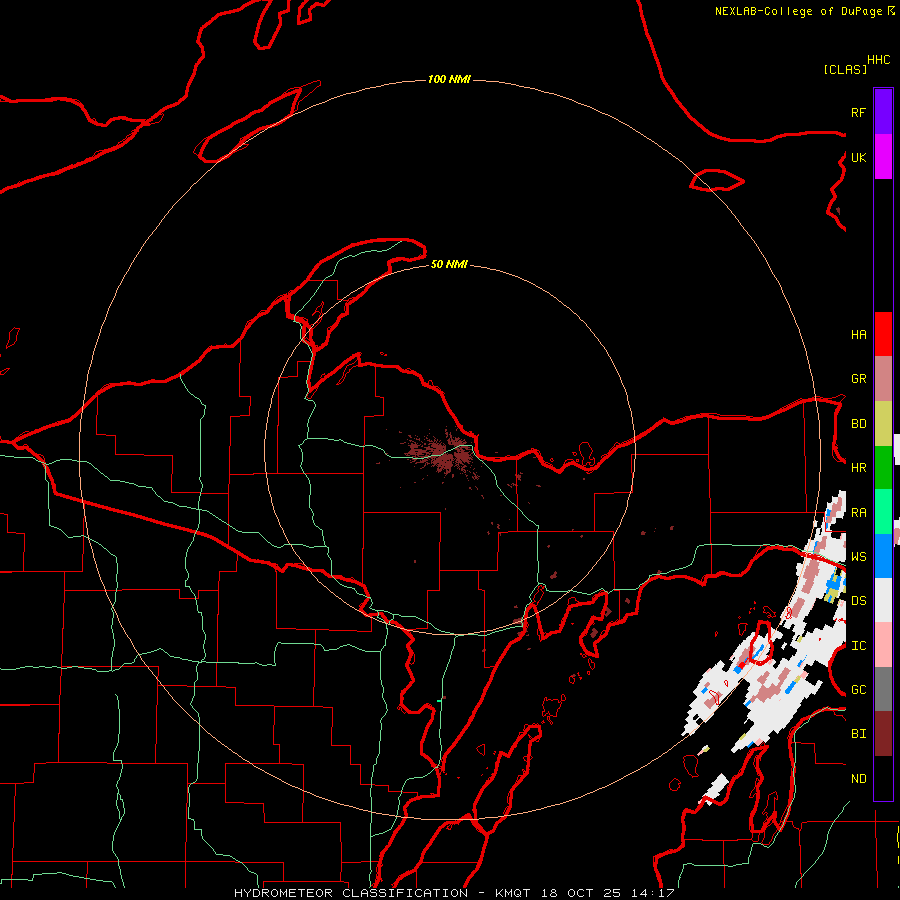900x900 pixels.
Task: Click the "BD" legend label
Action: click(x=858, y=424)
